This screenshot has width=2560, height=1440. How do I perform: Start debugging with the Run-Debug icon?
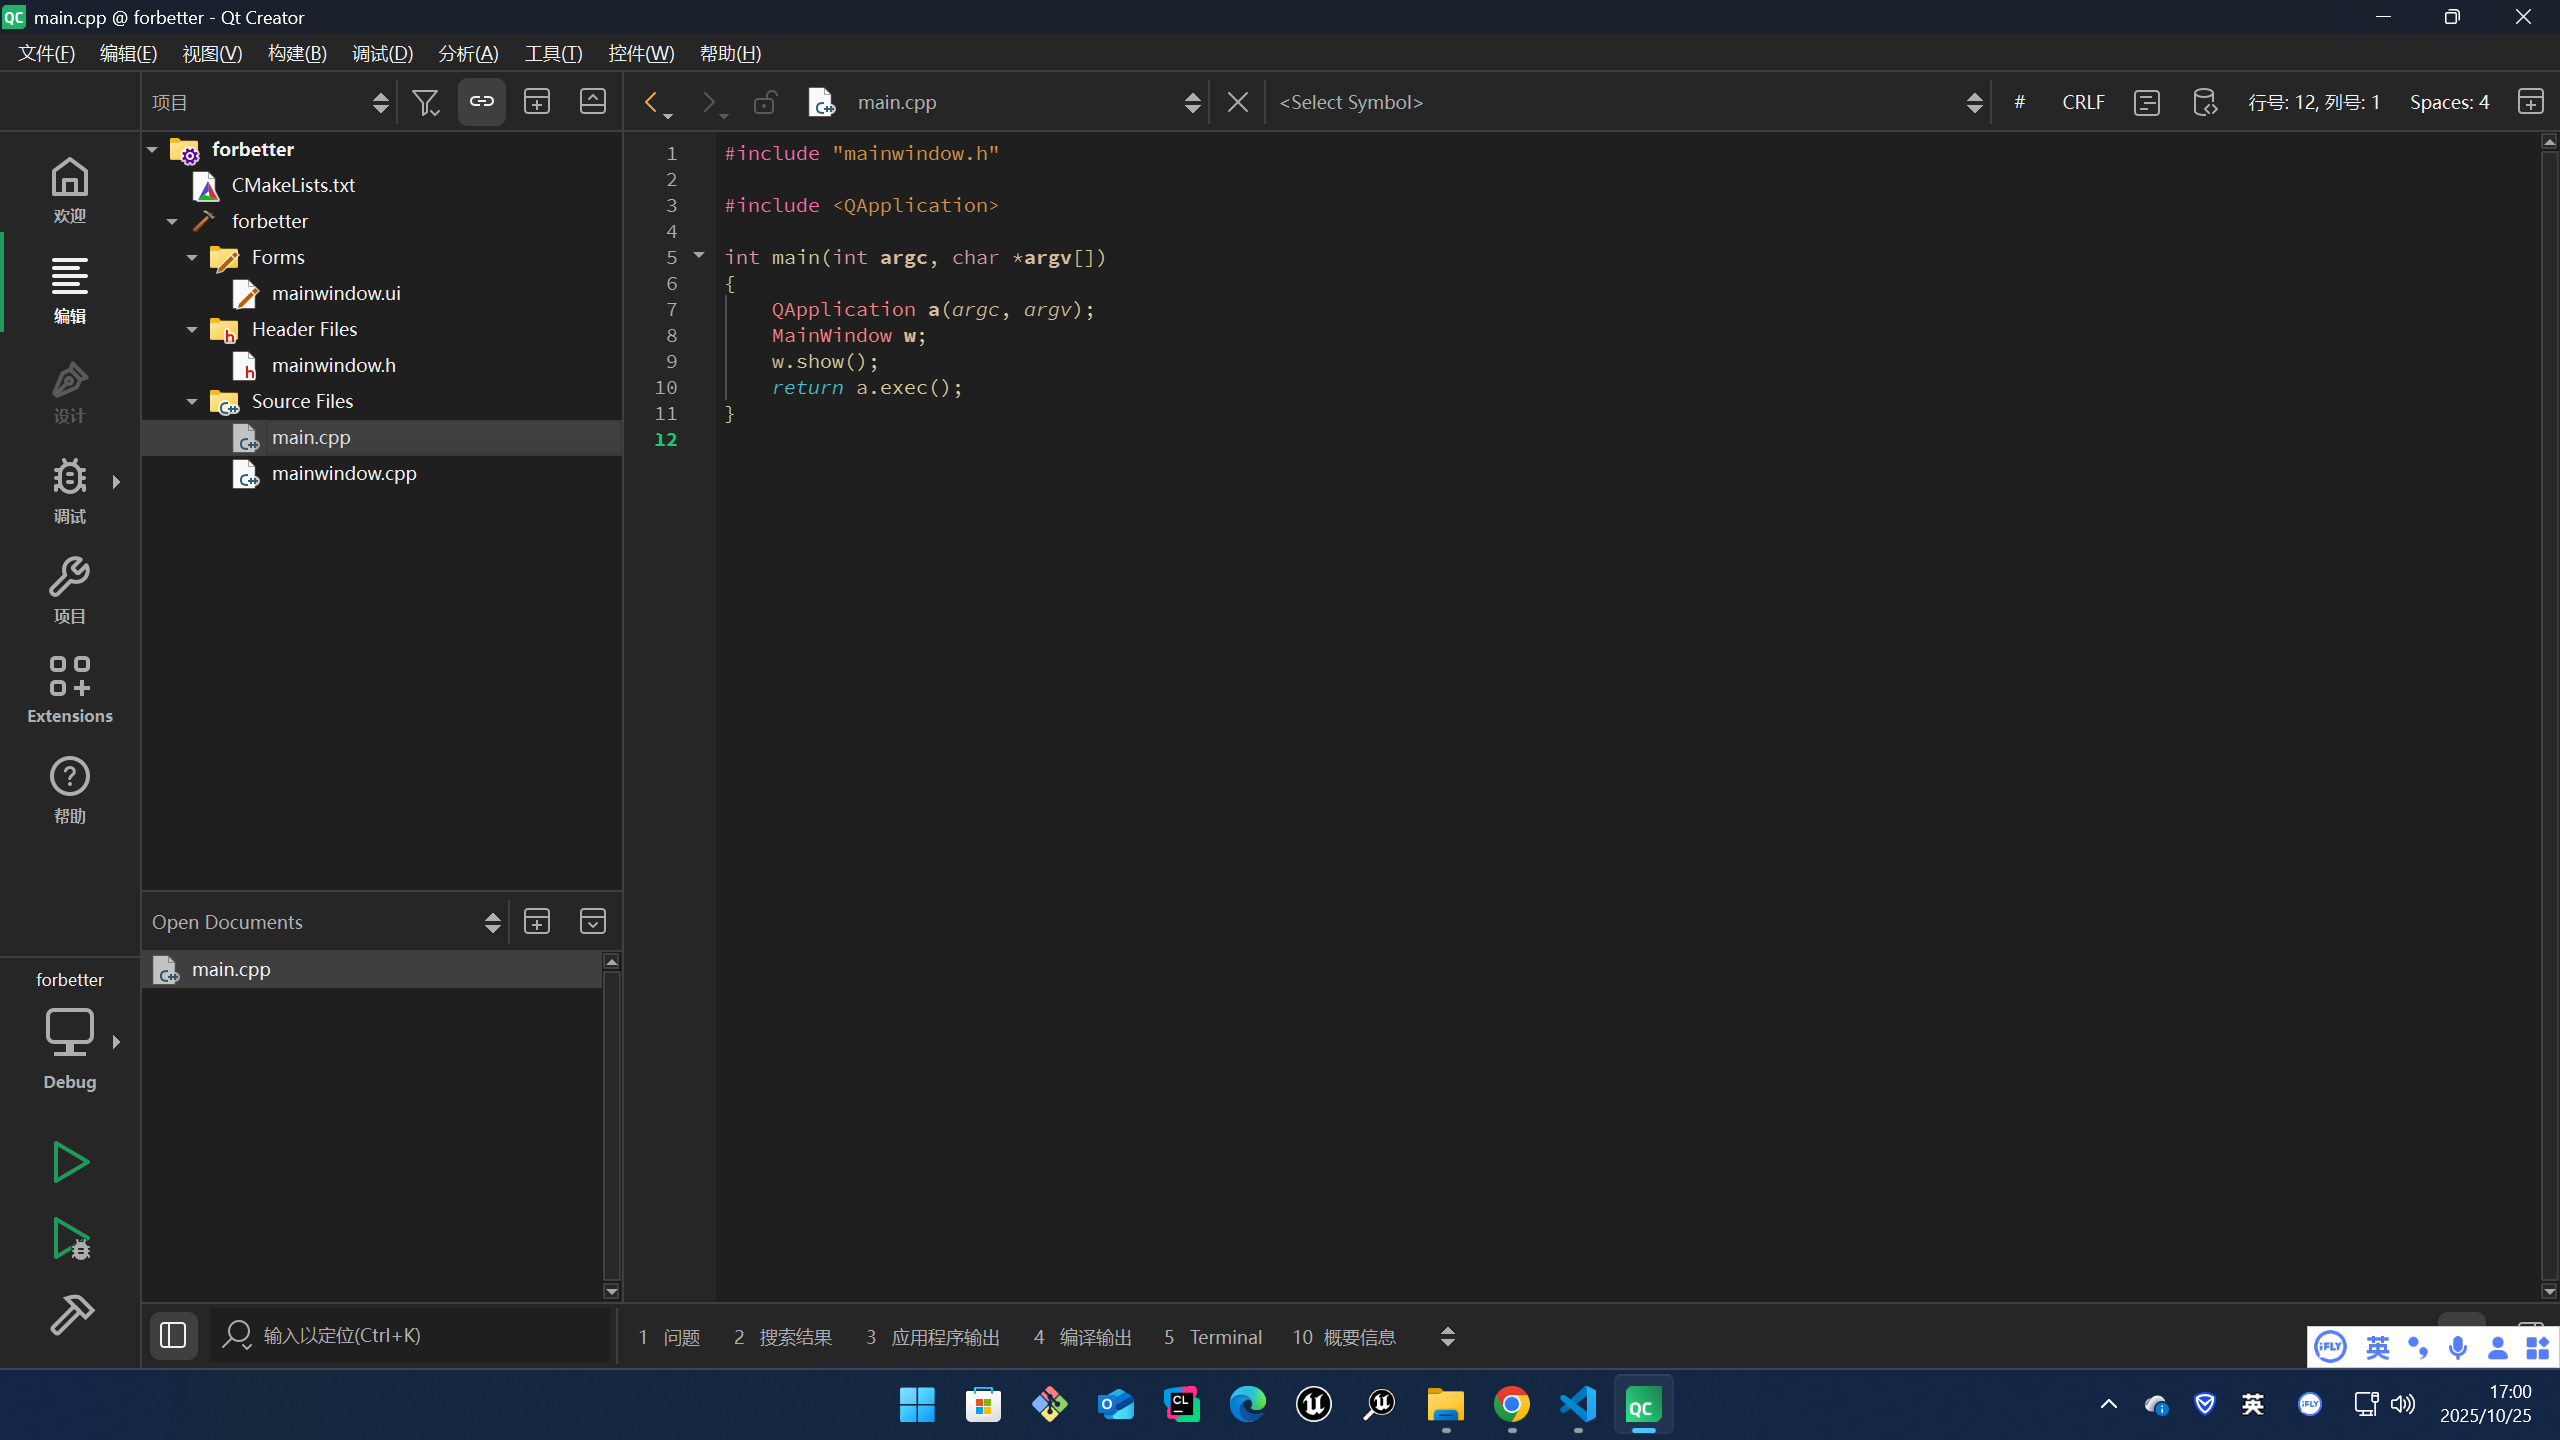point(70,1239)
